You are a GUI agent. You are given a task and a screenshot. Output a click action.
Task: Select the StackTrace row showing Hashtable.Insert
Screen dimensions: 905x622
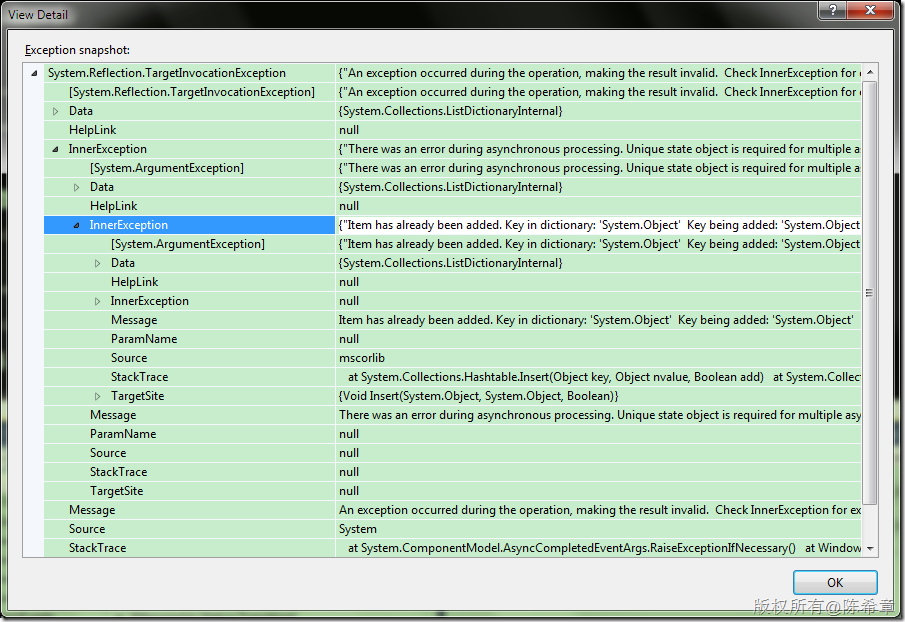(139, 377)
